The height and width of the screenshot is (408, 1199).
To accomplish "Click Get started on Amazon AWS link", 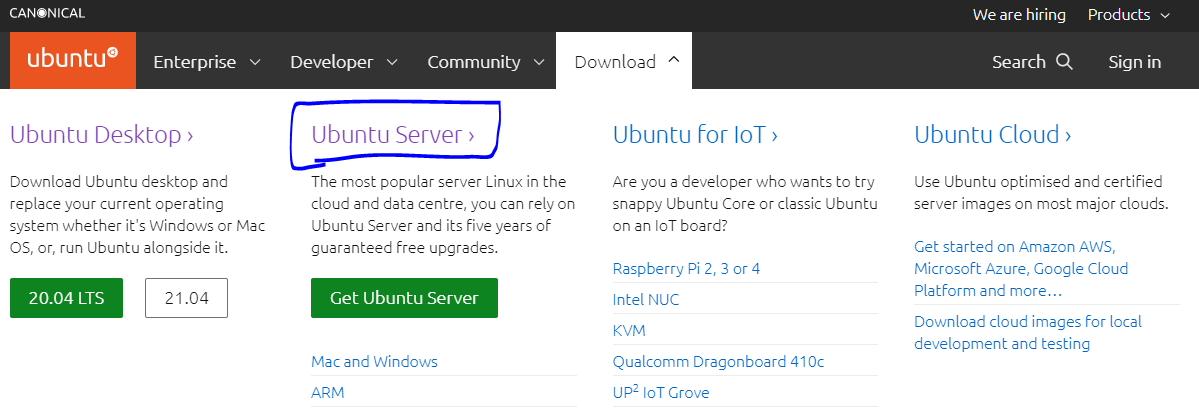I will pos(1021,269).
